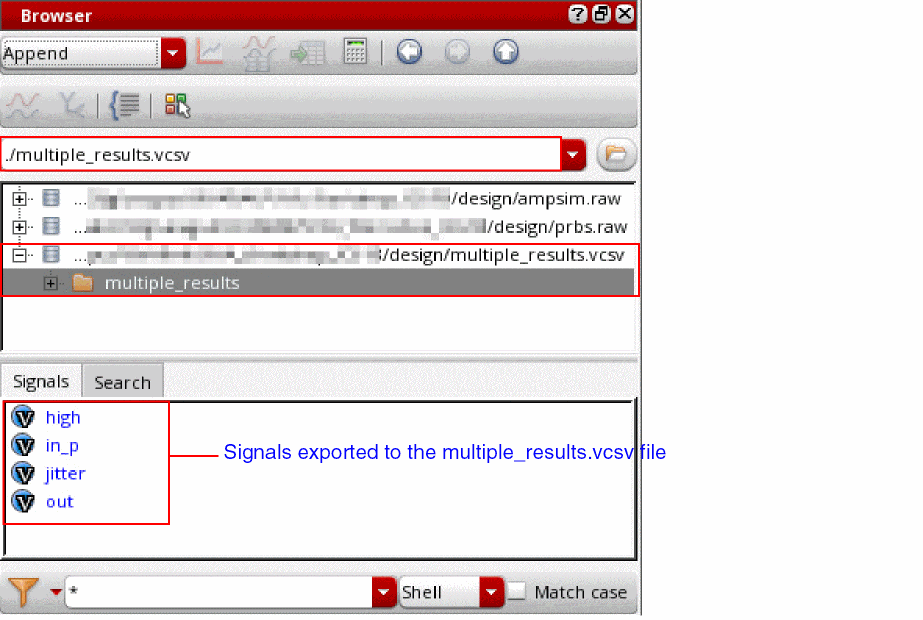Screen dimensions: 923x620
Task: Open the Append mode dropdown arrow
Action: coord(174,53)
